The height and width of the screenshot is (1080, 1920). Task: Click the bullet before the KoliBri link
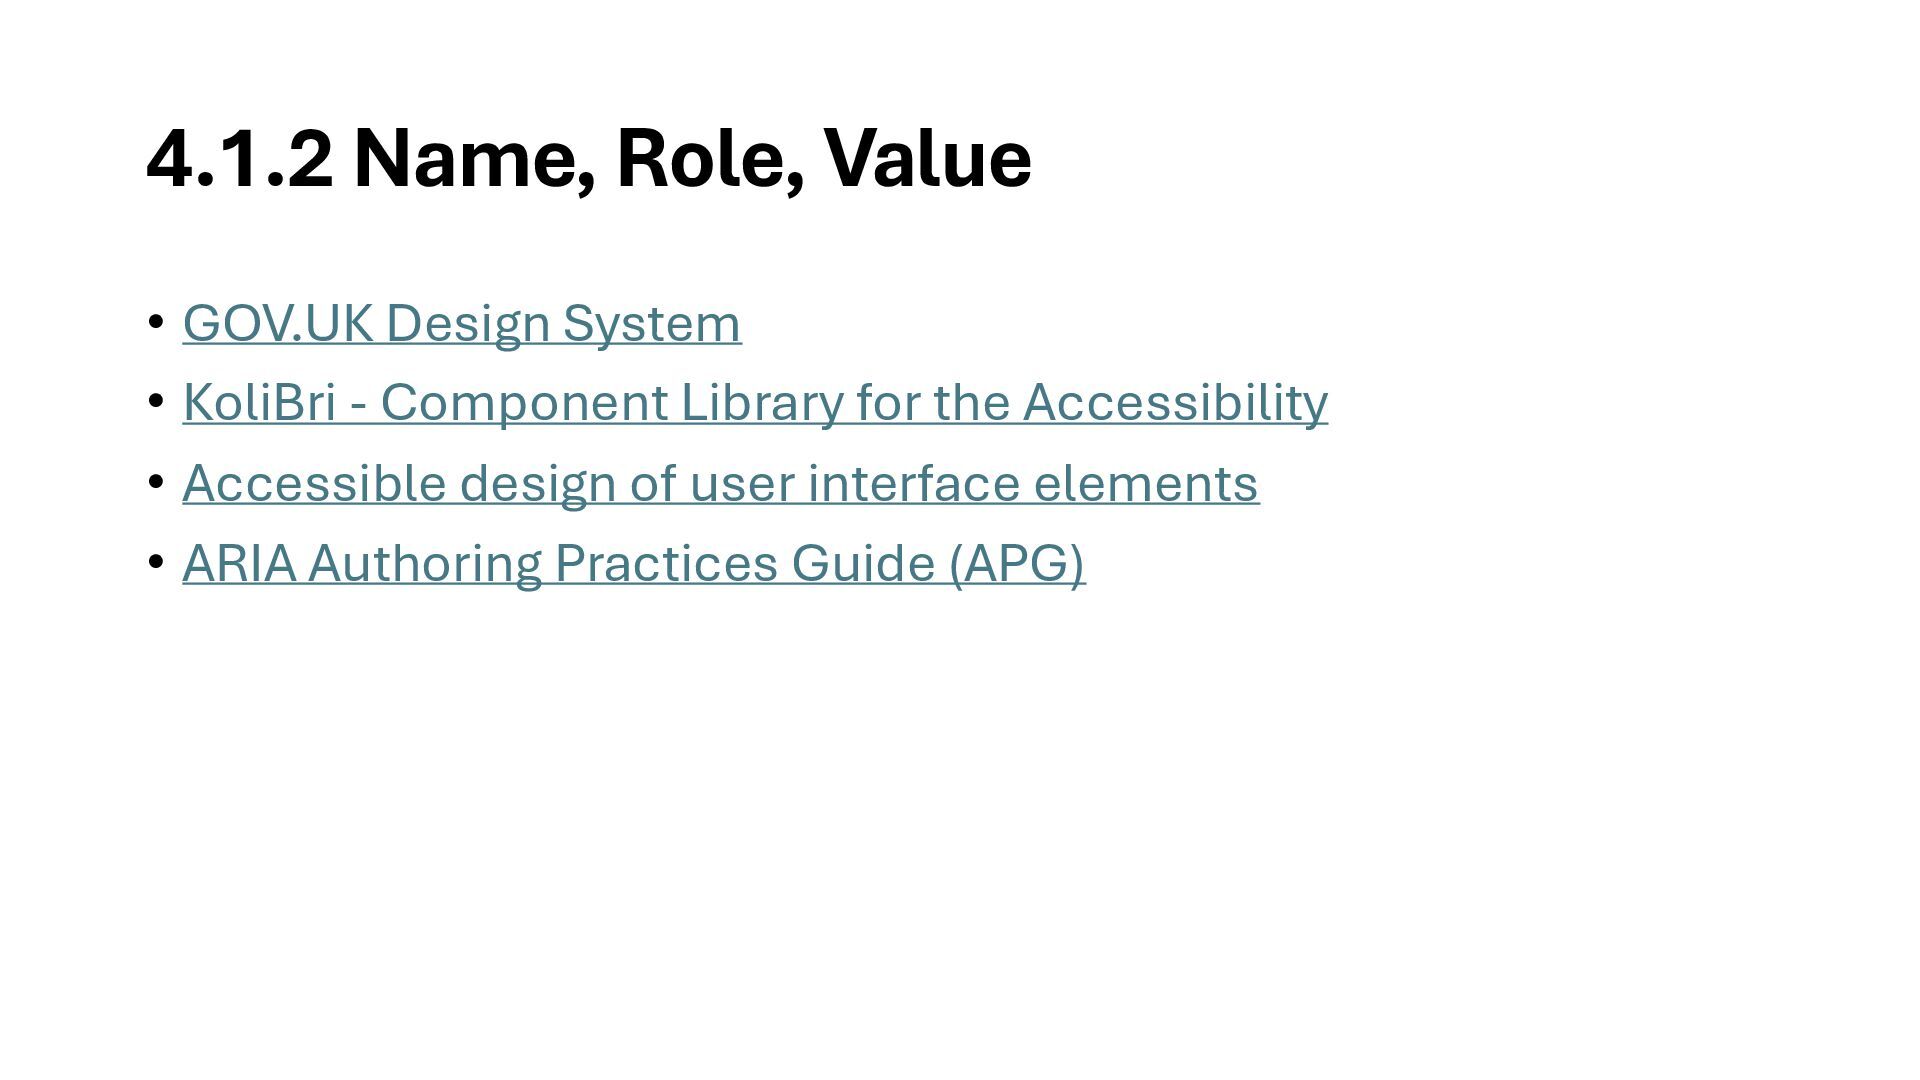click(155, 401)
